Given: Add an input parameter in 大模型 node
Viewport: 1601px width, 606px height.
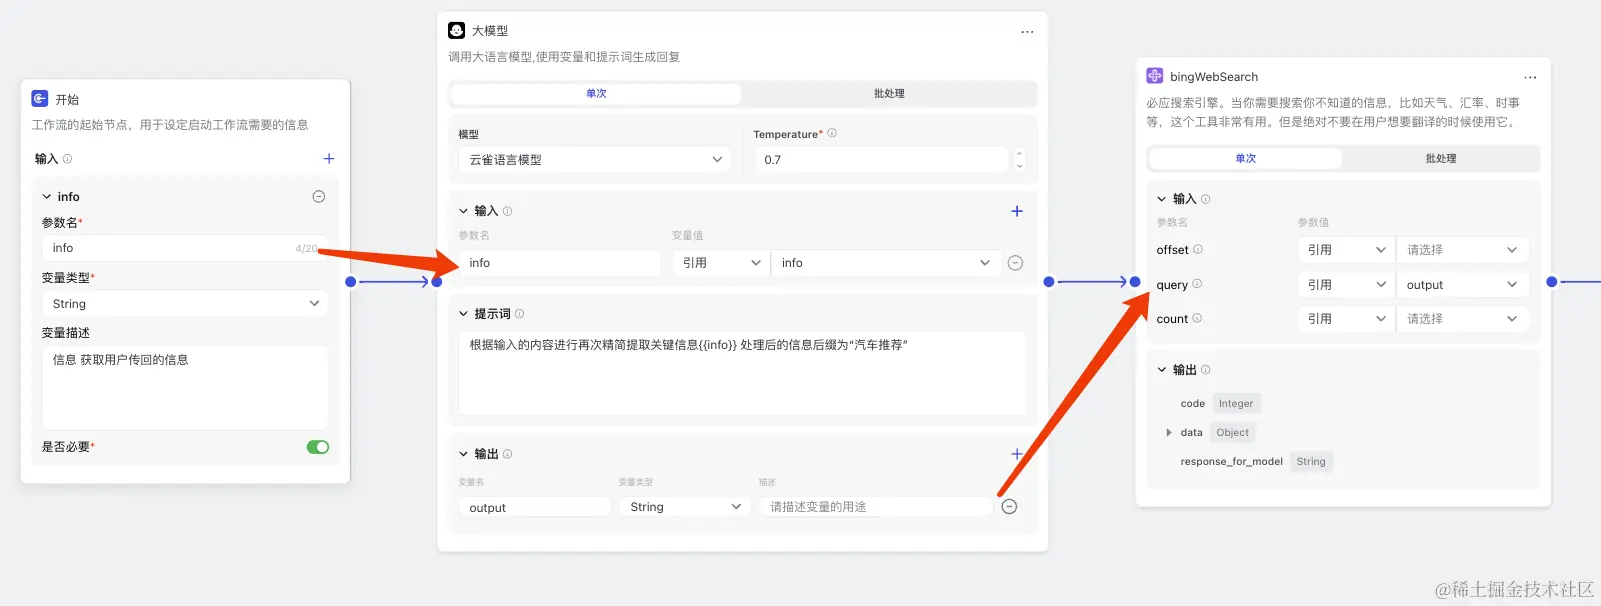Looking at the screenshot, I should pyautogui.click(x=1017, y=211).
